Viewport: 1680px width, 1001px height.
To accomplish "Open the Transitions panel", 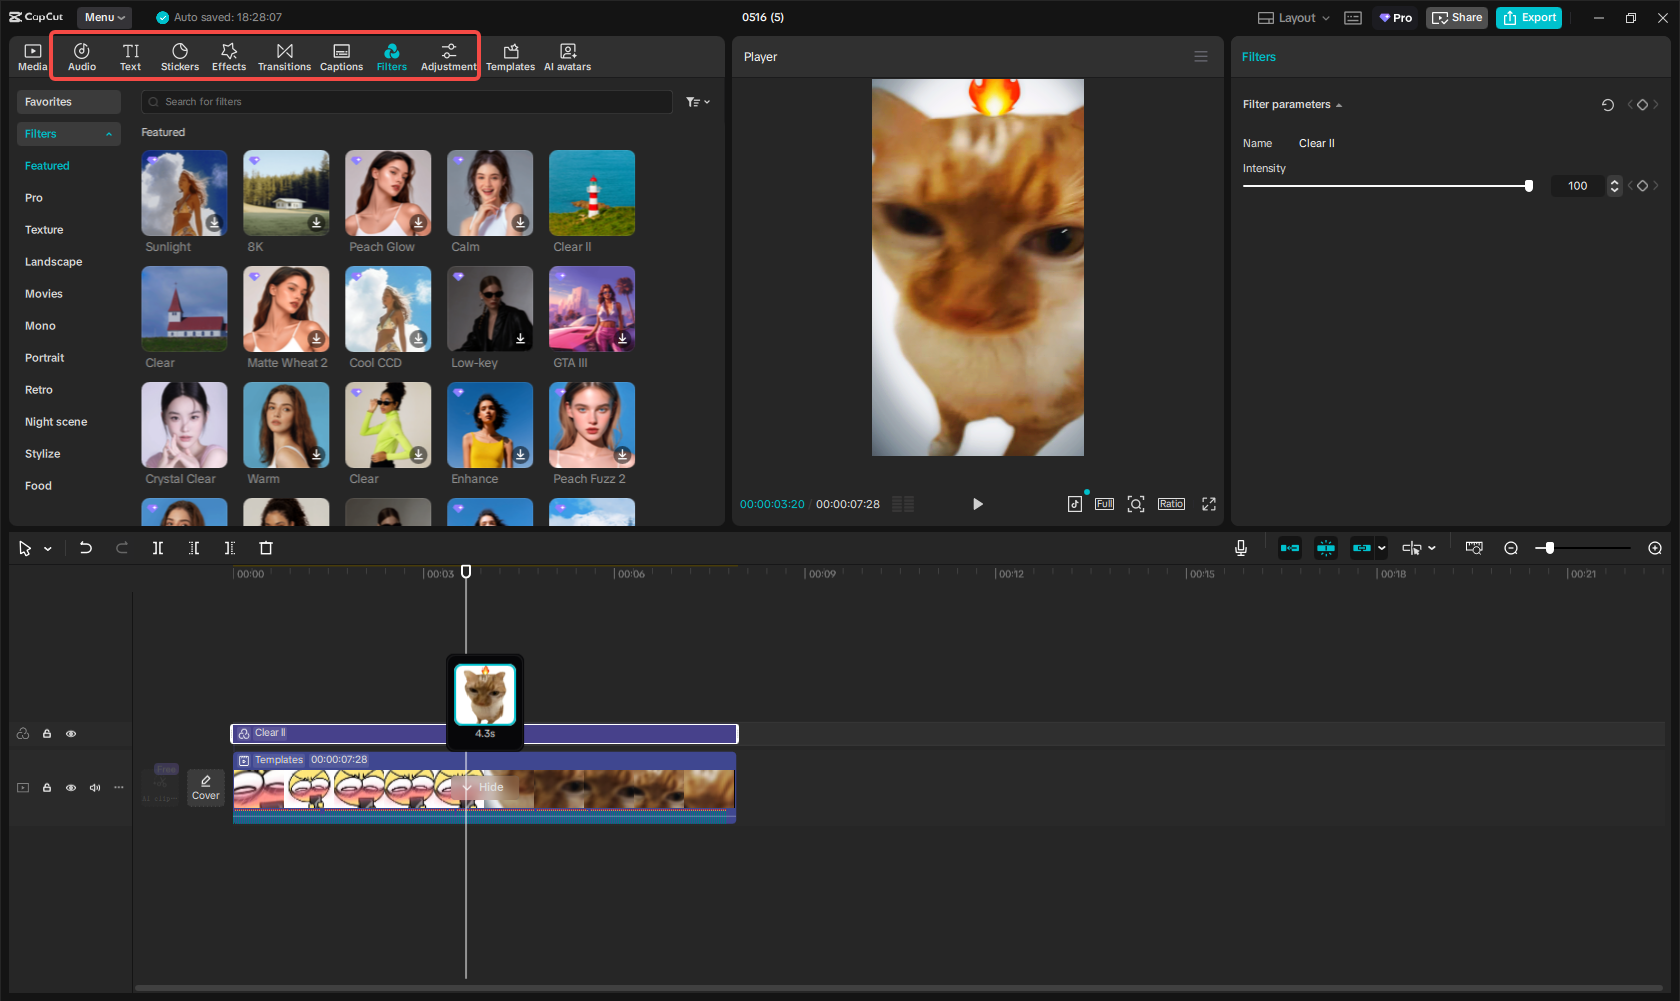I will coord(284,57).
